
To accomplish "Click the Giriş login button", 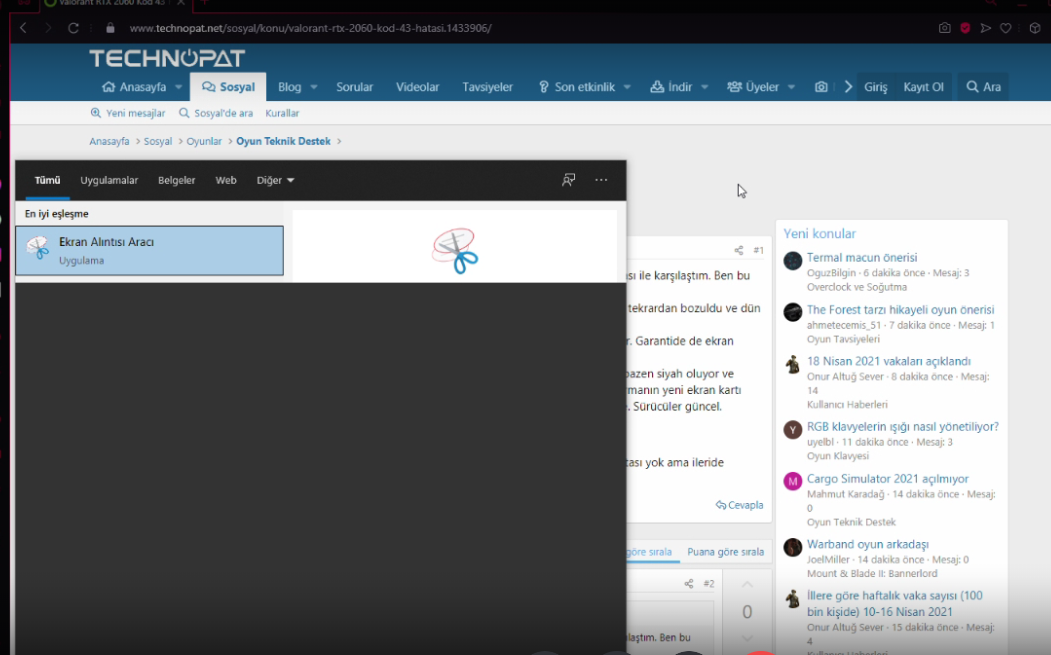I will click(x=875, y=87).
